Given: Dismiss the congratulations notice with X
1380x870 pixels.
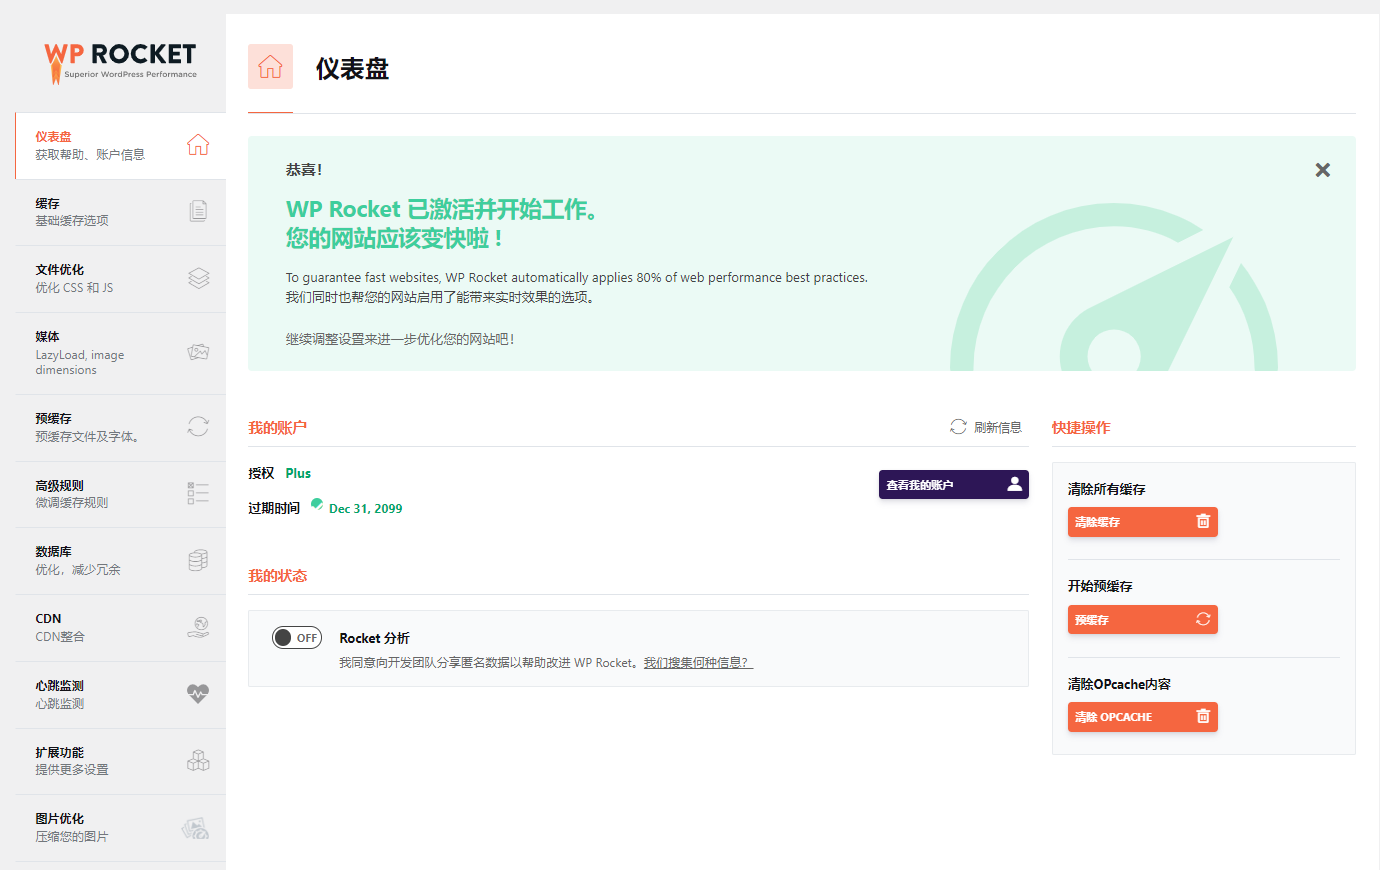Looking at the screenshot, I should [x=1322, y=170].
